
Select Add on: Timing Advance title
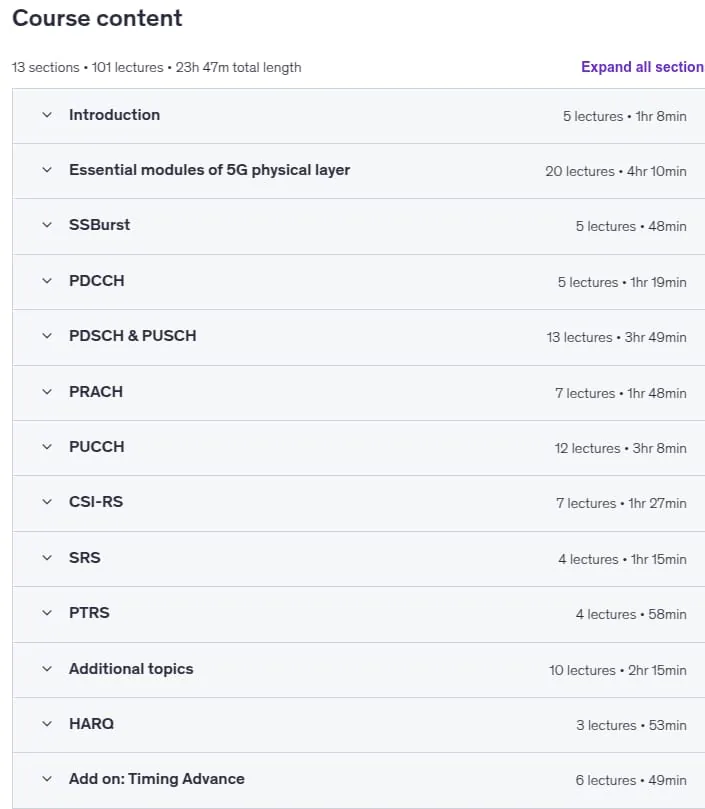[157, 779]
